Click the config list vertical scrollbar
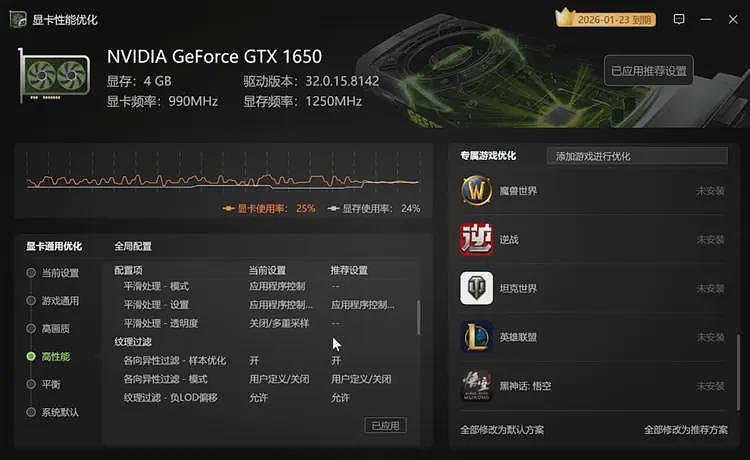 (x=419, y=318)
